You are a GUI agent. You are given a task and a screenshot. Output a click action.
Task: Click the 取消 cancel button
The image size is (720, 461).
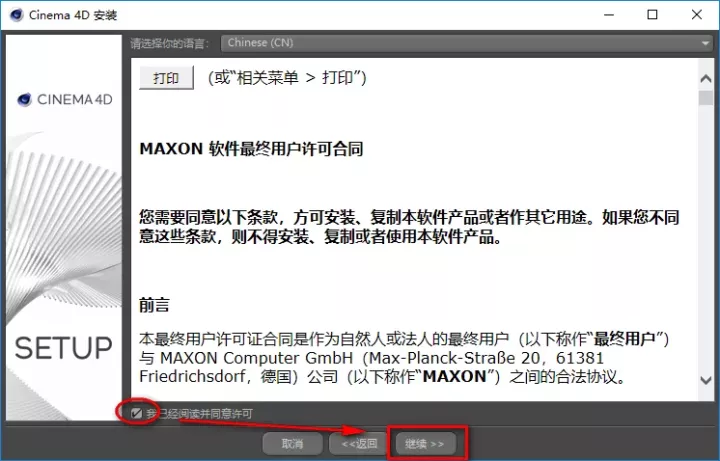(292, 444)
